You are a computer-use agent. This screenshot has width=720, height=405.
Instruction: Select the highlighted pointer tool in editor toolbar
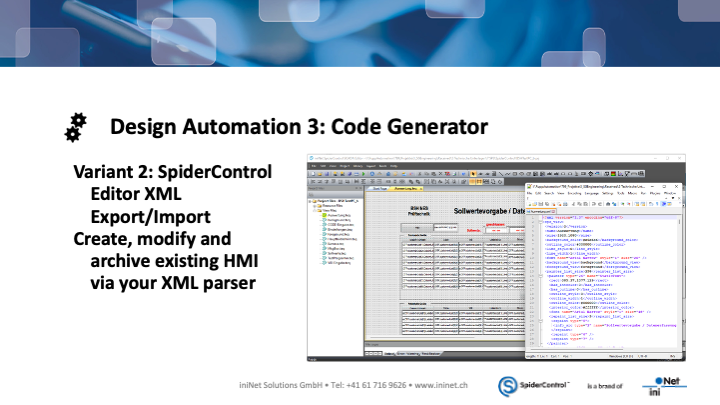(x=473, y=174)
